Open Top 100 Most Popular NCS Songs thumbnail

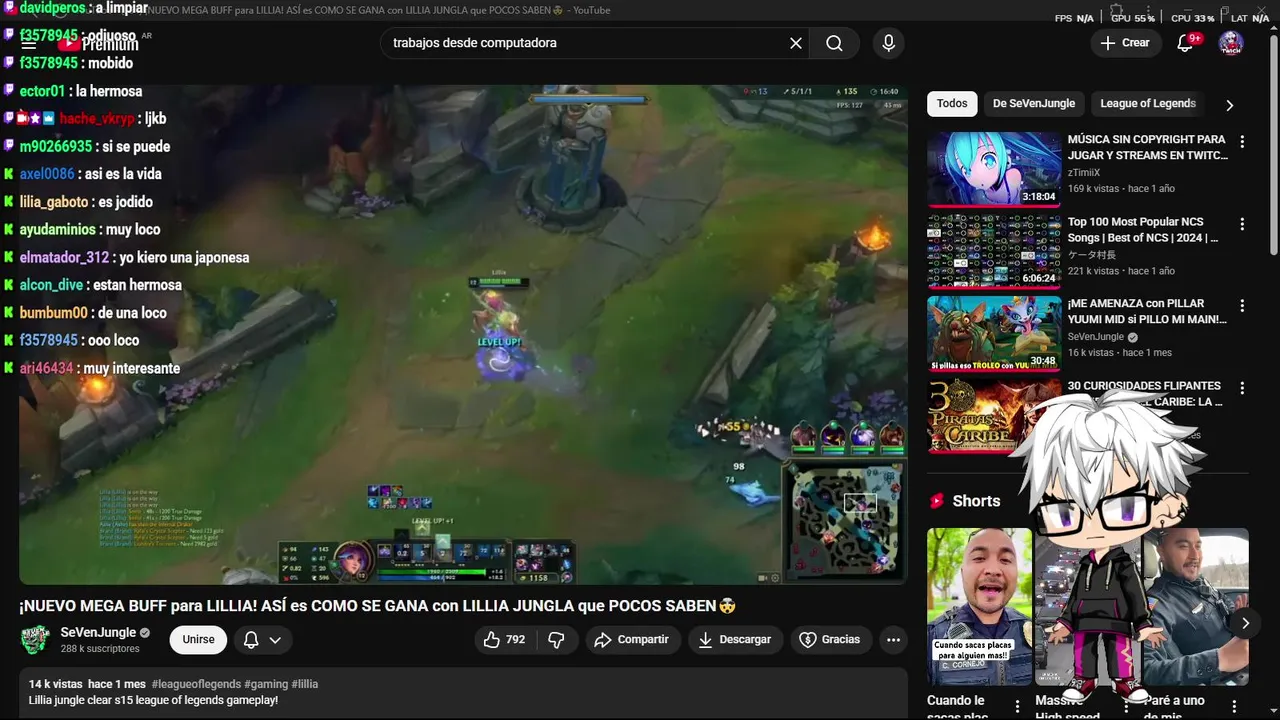[x=994, y=251]
